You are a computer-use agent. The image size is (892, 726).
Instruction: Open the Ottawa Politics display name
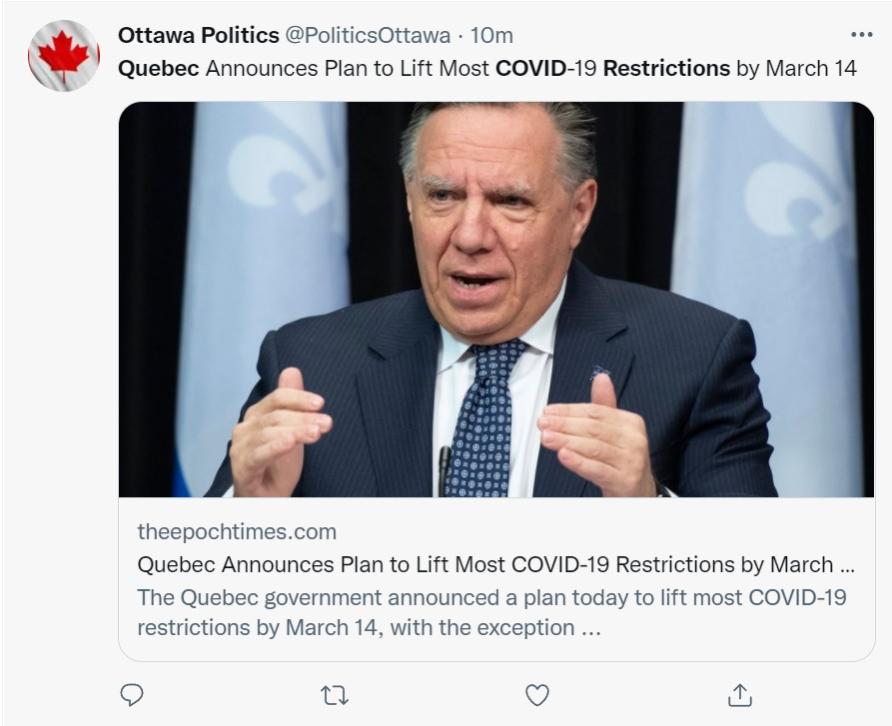click(198, 35)
